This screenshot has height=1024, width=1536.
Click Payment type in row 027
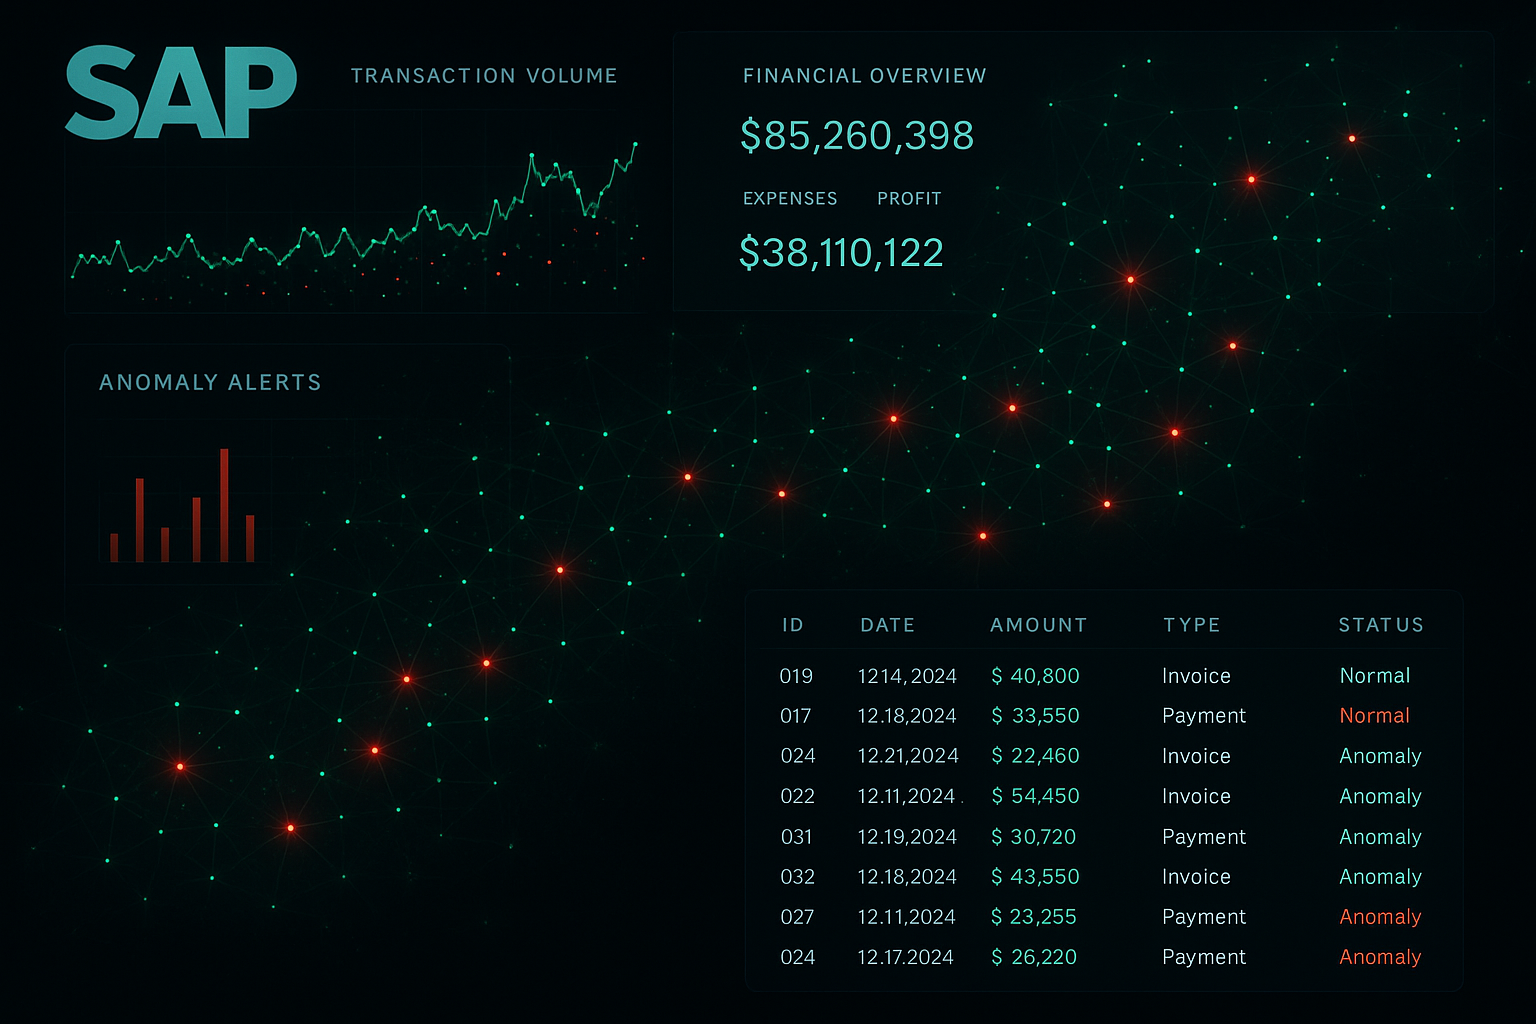click(1204, 917)
